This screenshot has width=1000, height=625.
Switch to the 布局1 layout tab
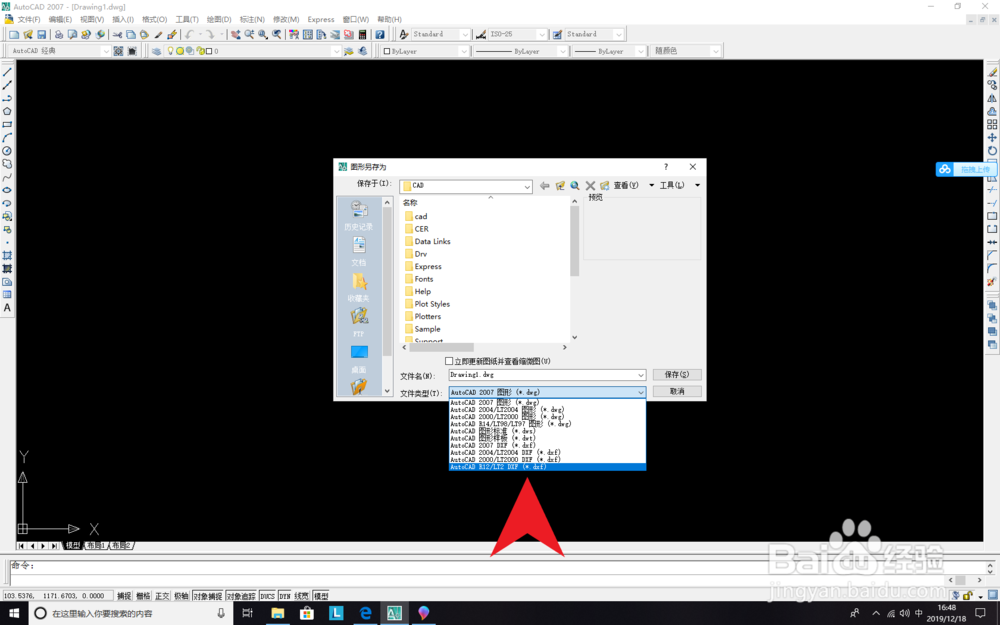(x=95, y=545)
